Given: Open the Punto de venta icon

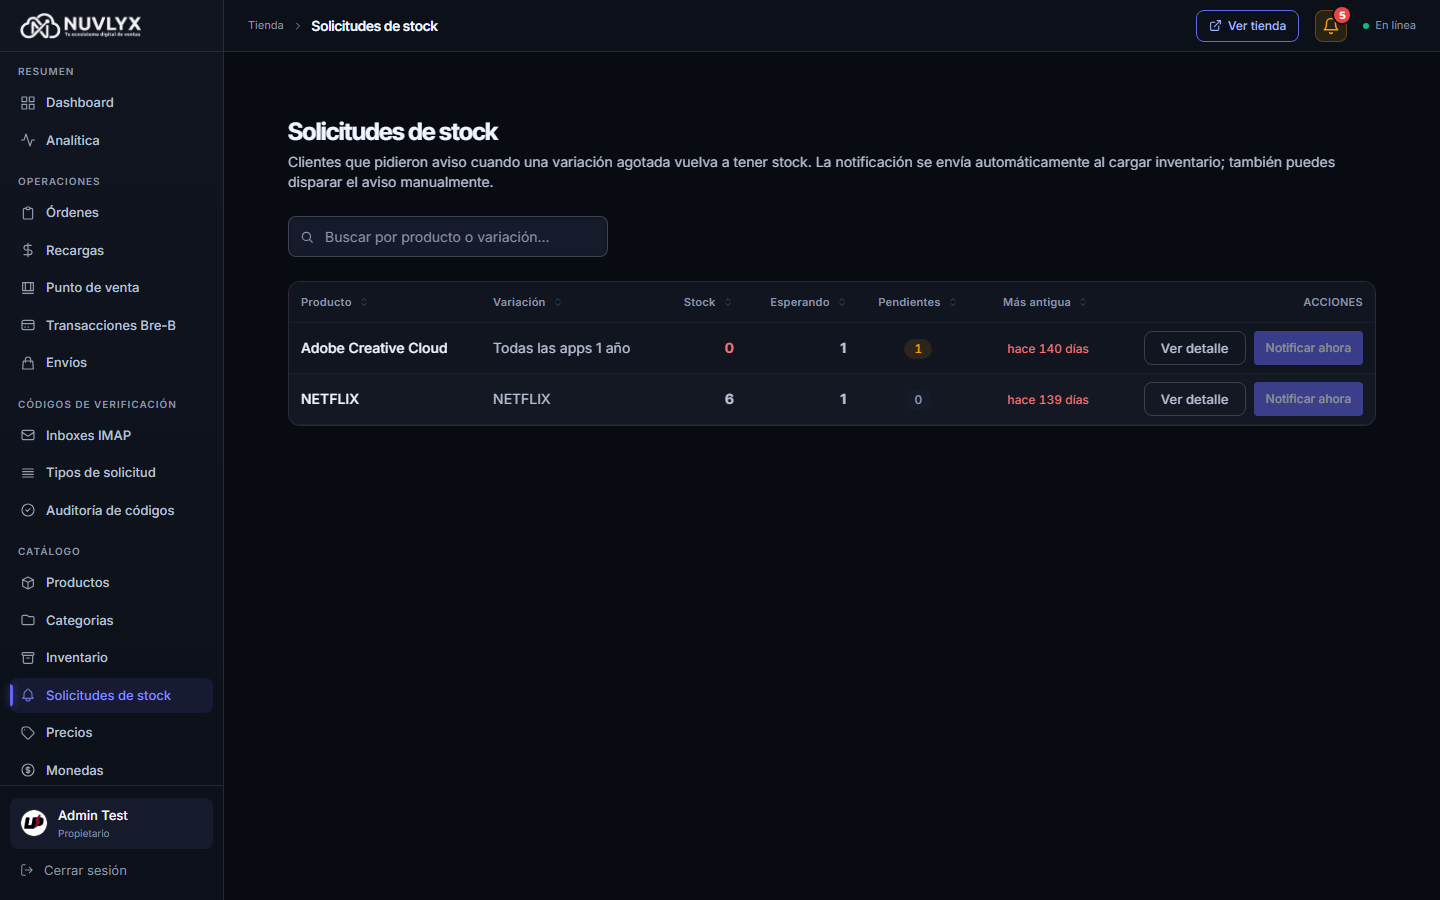Looking at the screenshot, I should 28,288.
